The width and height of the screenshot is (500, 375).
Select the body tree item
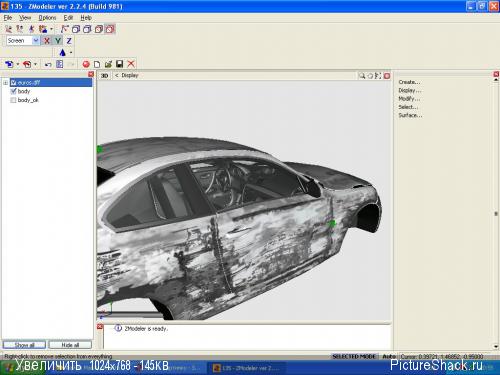(24, 91)
